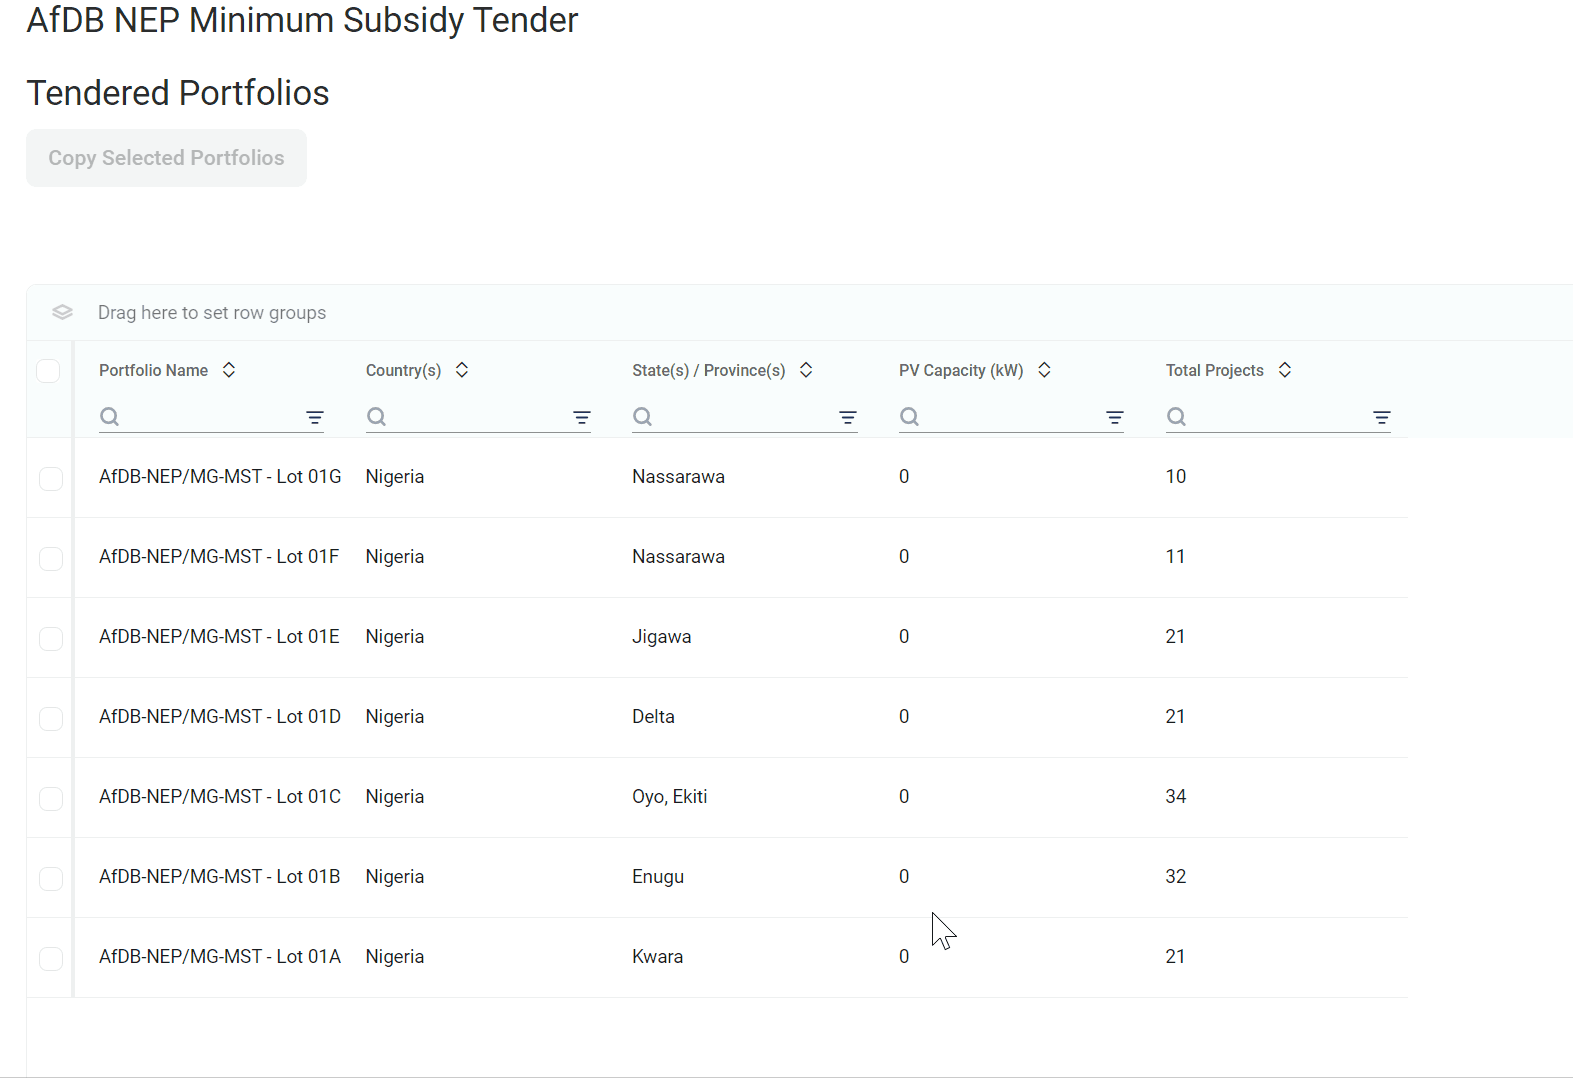Click the search icon under Total Projects
The image size is (1573, 1078).
[1177, 417]
